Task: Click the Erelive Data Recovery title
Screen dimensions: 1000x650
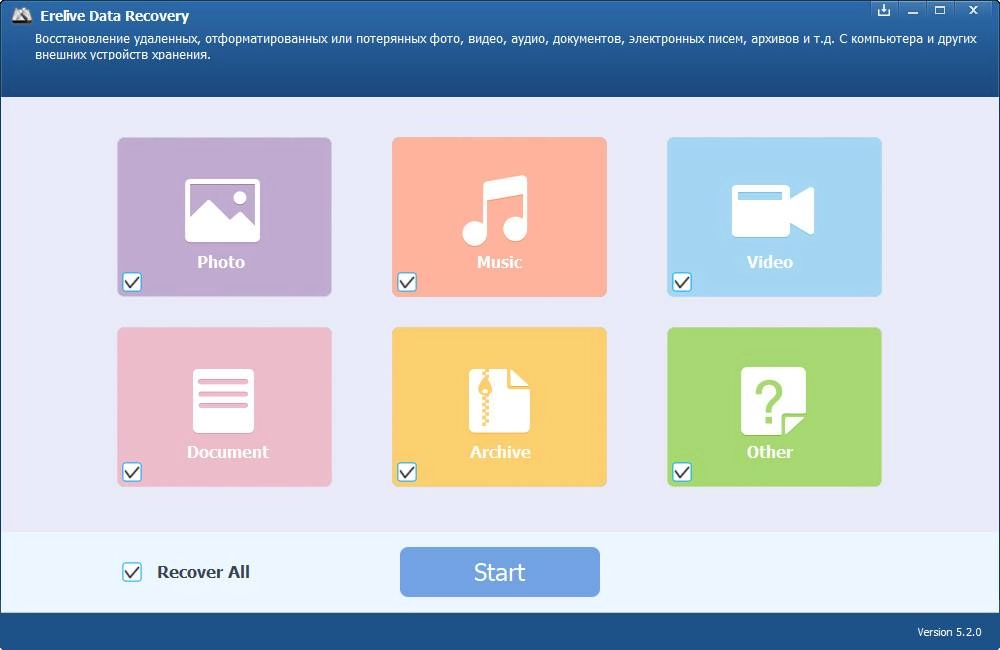Action: coord(115,16)
